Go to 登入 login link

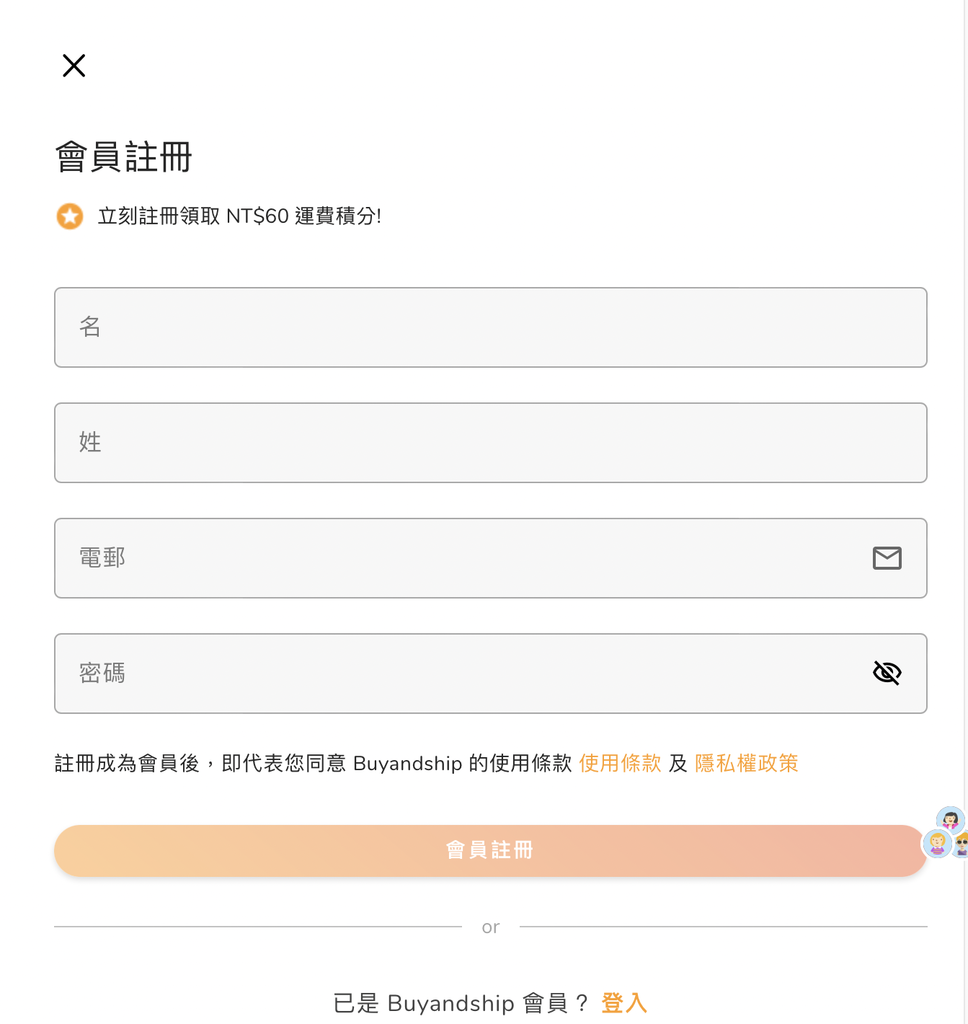[624, 1003]
